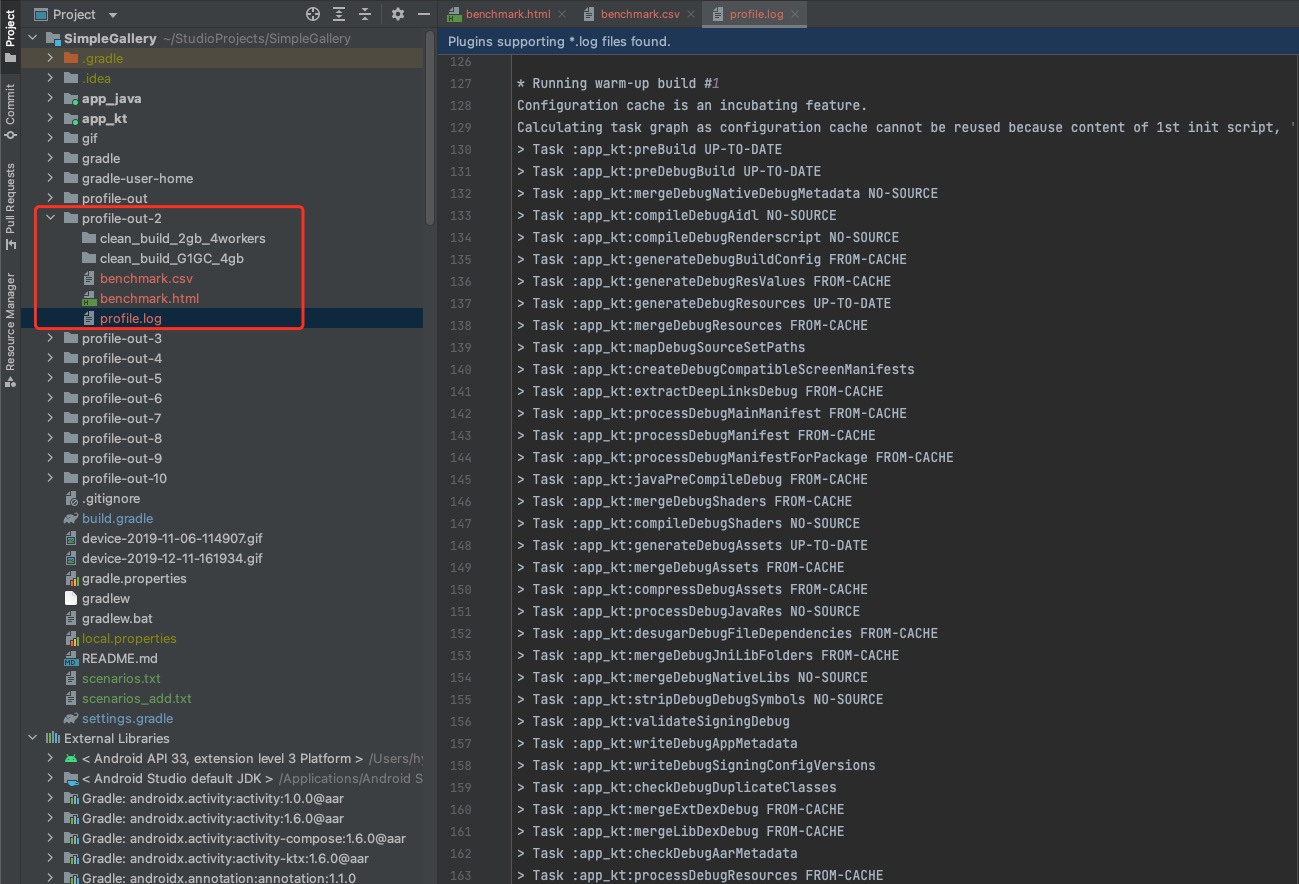Open Project panel settings gear
The height and width of the screenshot is (884, 1299).
coord(398,14)
